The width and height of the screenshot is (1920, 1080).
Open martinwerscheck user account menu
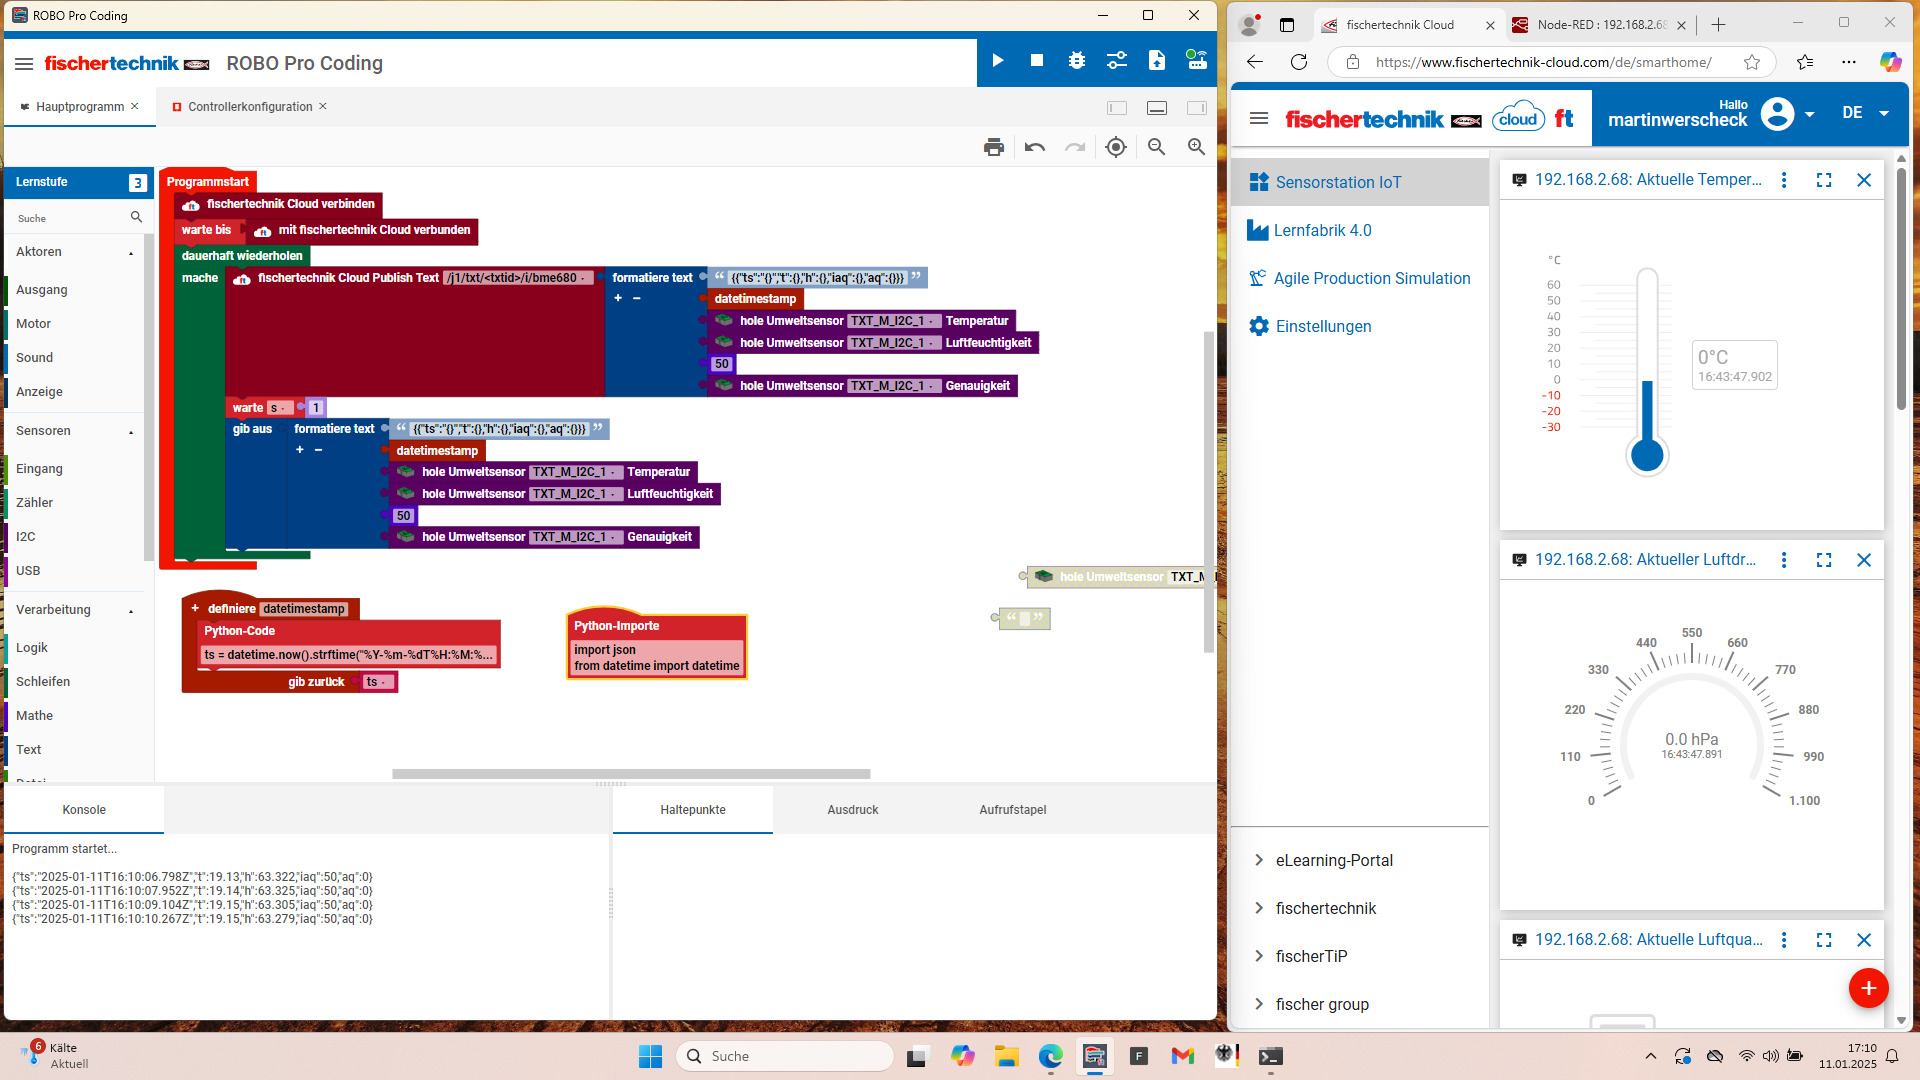1710,114
